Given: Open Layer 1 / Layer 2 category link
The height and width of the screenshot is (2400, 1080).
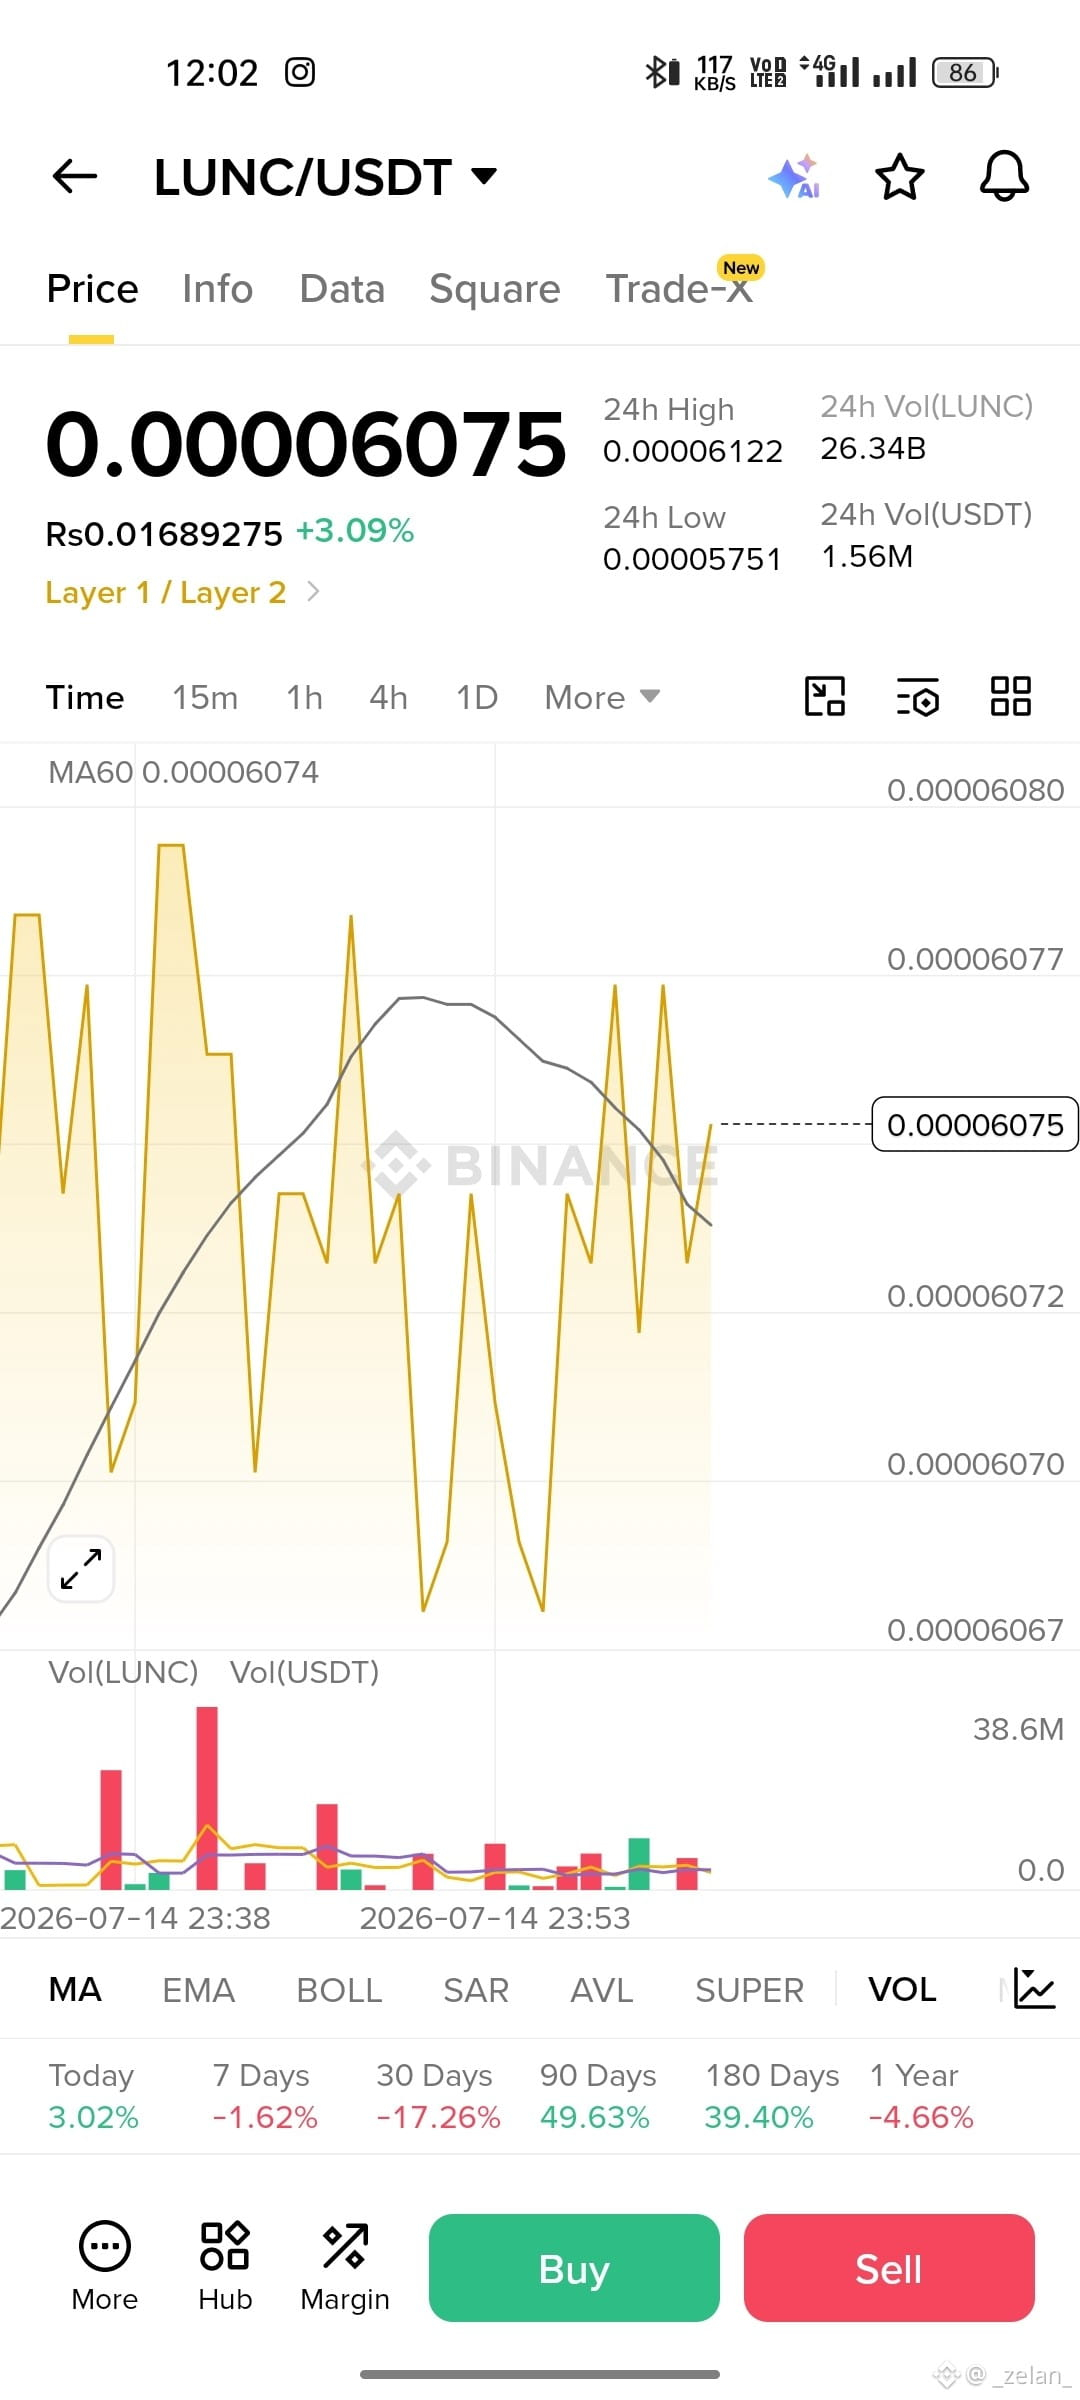Looking at the screenshot, I should tap(166, 592).
